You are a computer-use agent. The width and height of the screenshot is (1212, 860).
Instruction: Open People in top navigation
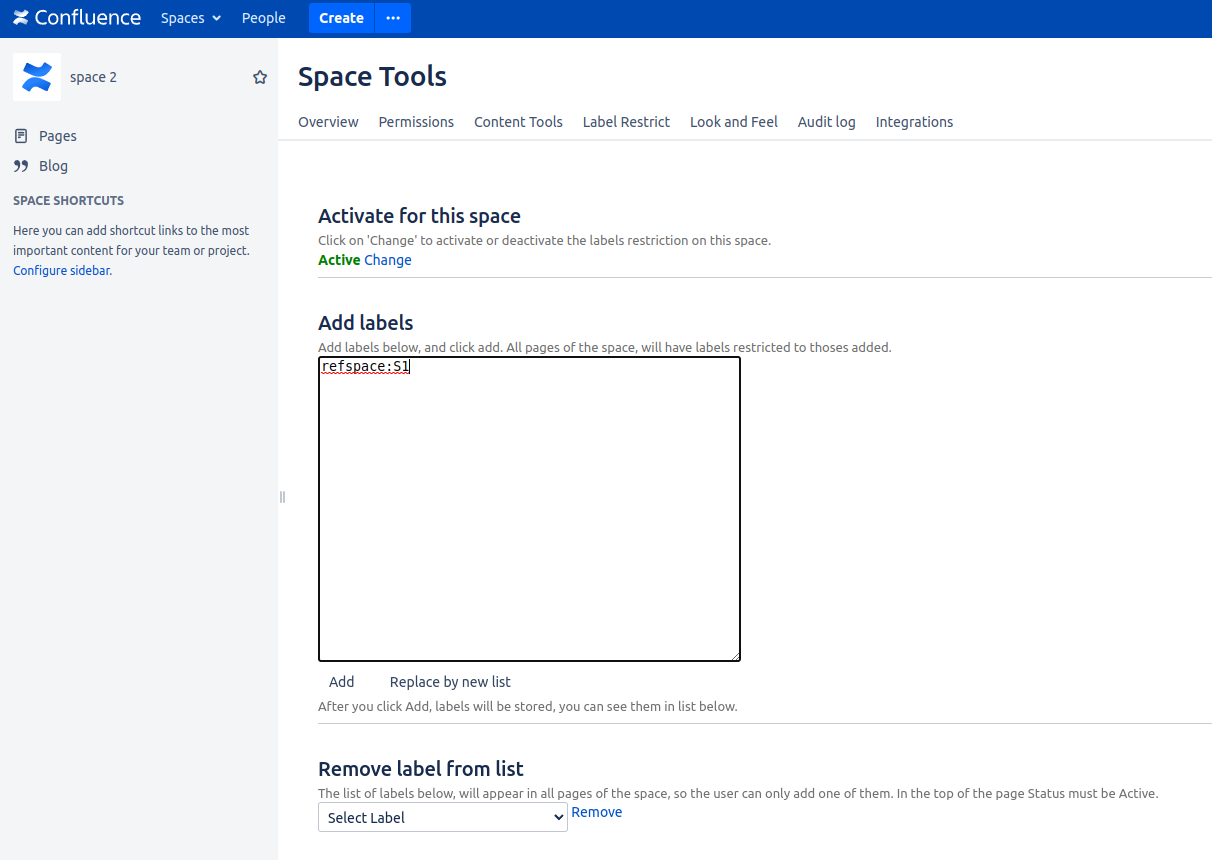(263, 18)
